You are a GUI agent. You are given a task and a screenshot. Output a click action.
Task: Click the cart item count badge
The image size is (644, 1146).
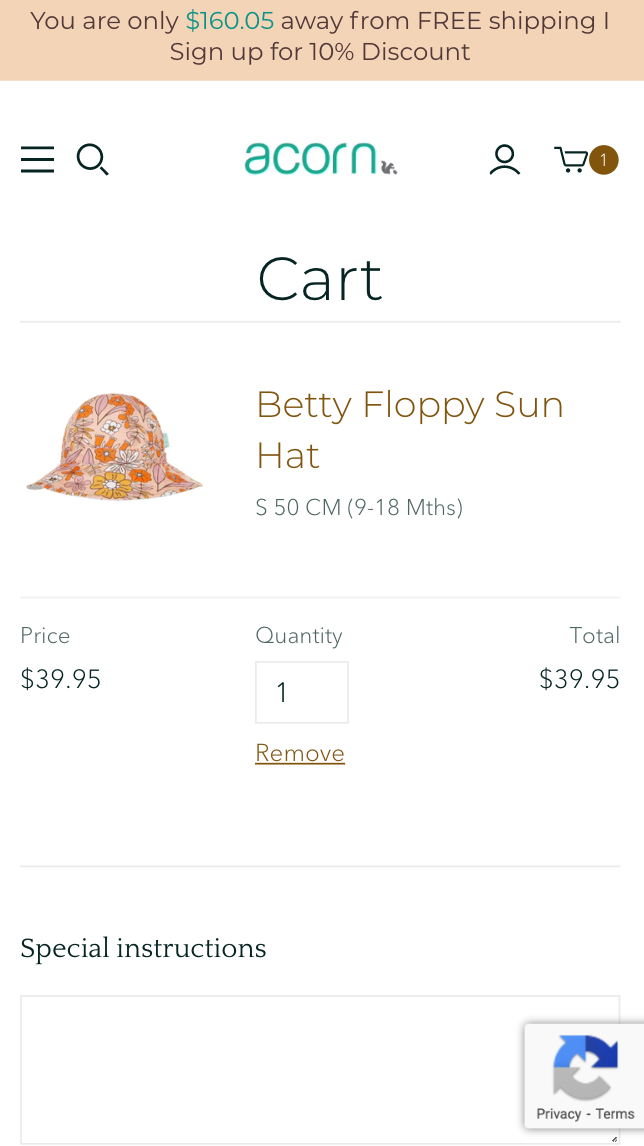pos(603,160)
